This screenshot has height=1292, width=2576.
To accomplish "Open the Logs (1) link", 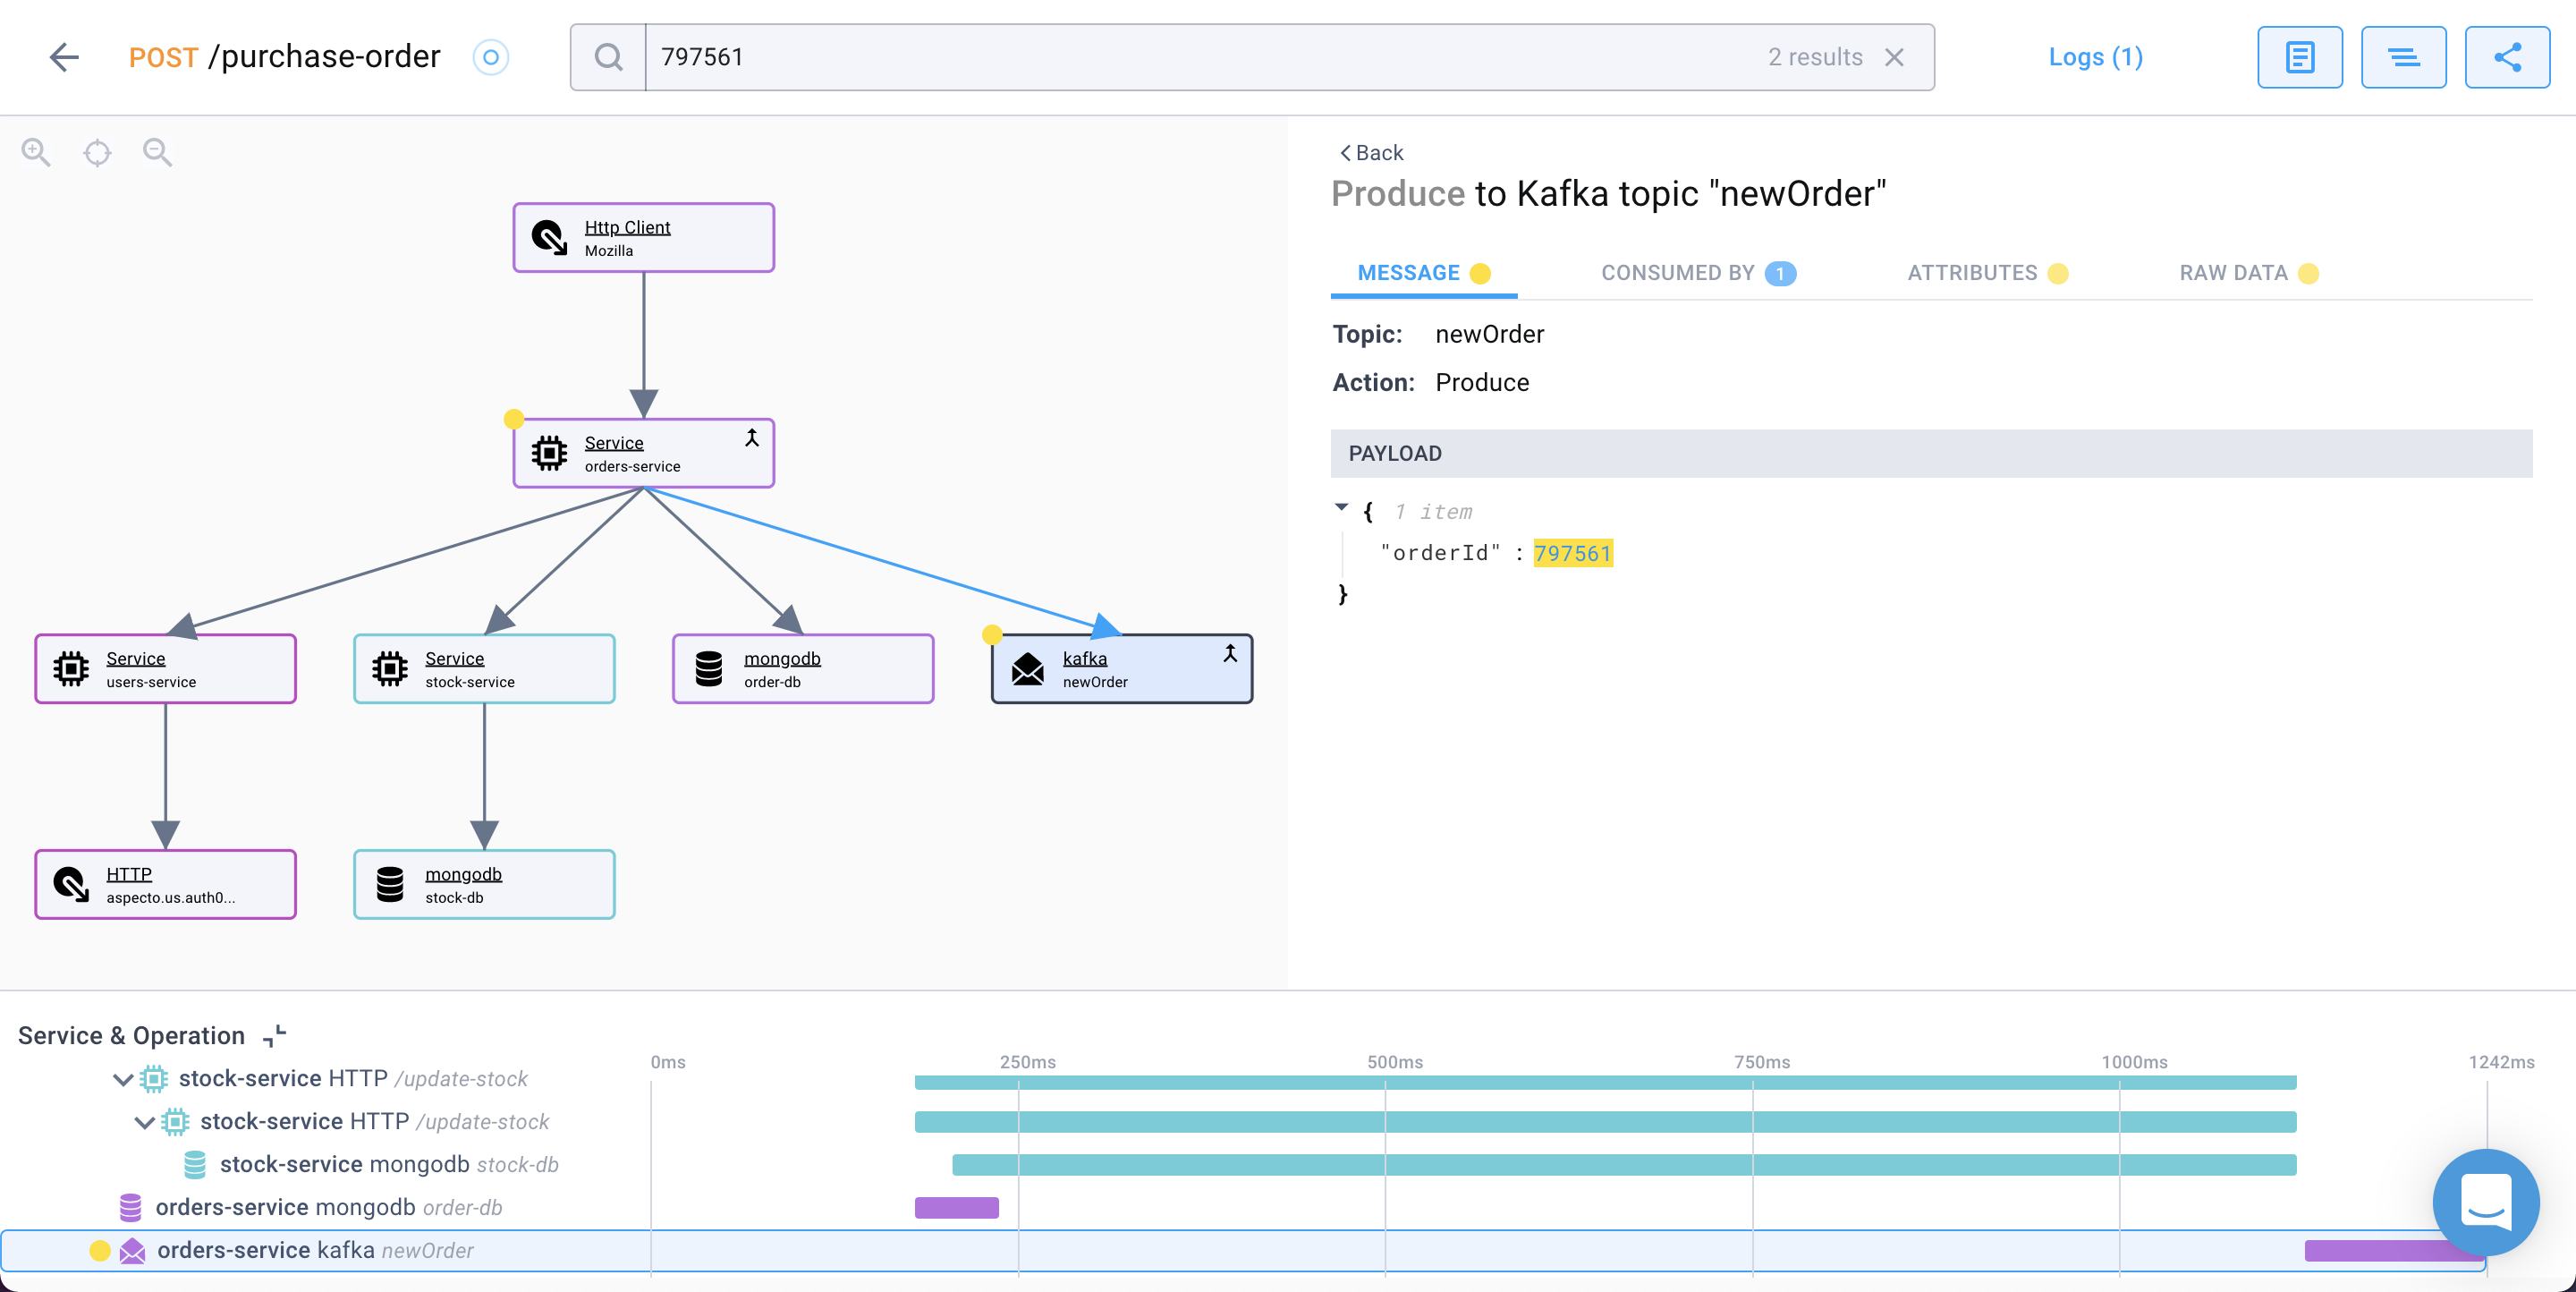I will pos(2095,57).
